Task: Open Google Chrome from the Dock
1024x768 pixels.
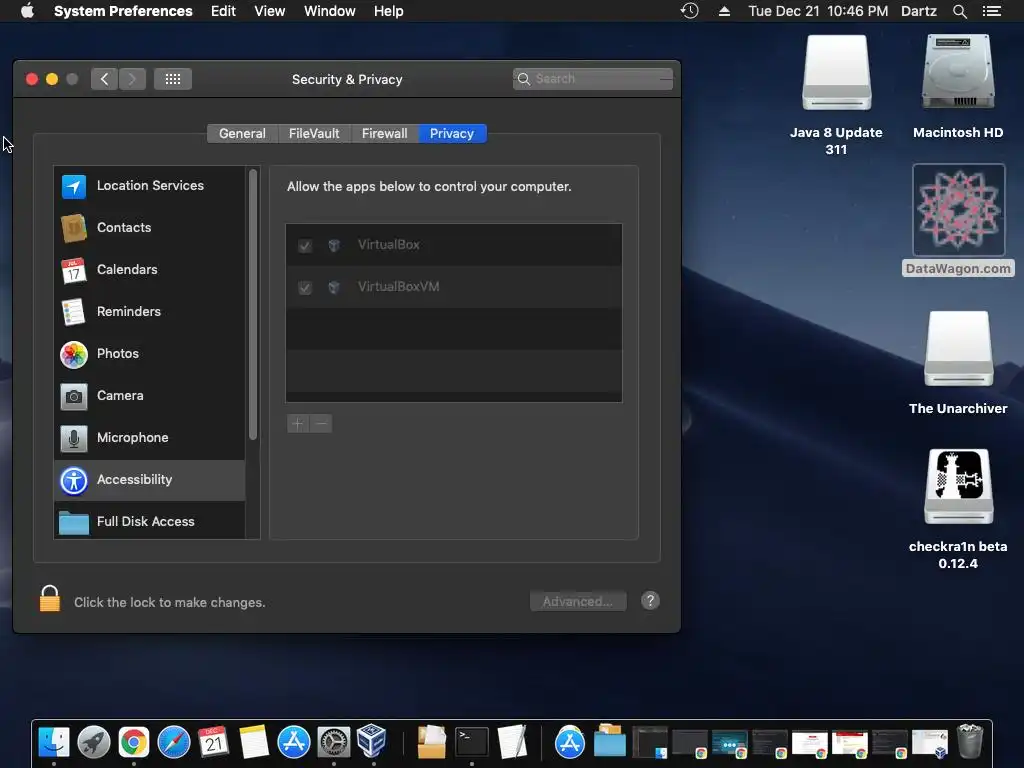Action: click(134, 743)
